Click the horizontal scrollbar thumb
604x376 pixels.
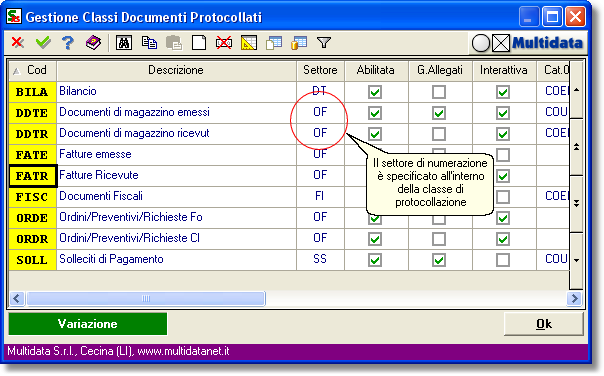146,299
